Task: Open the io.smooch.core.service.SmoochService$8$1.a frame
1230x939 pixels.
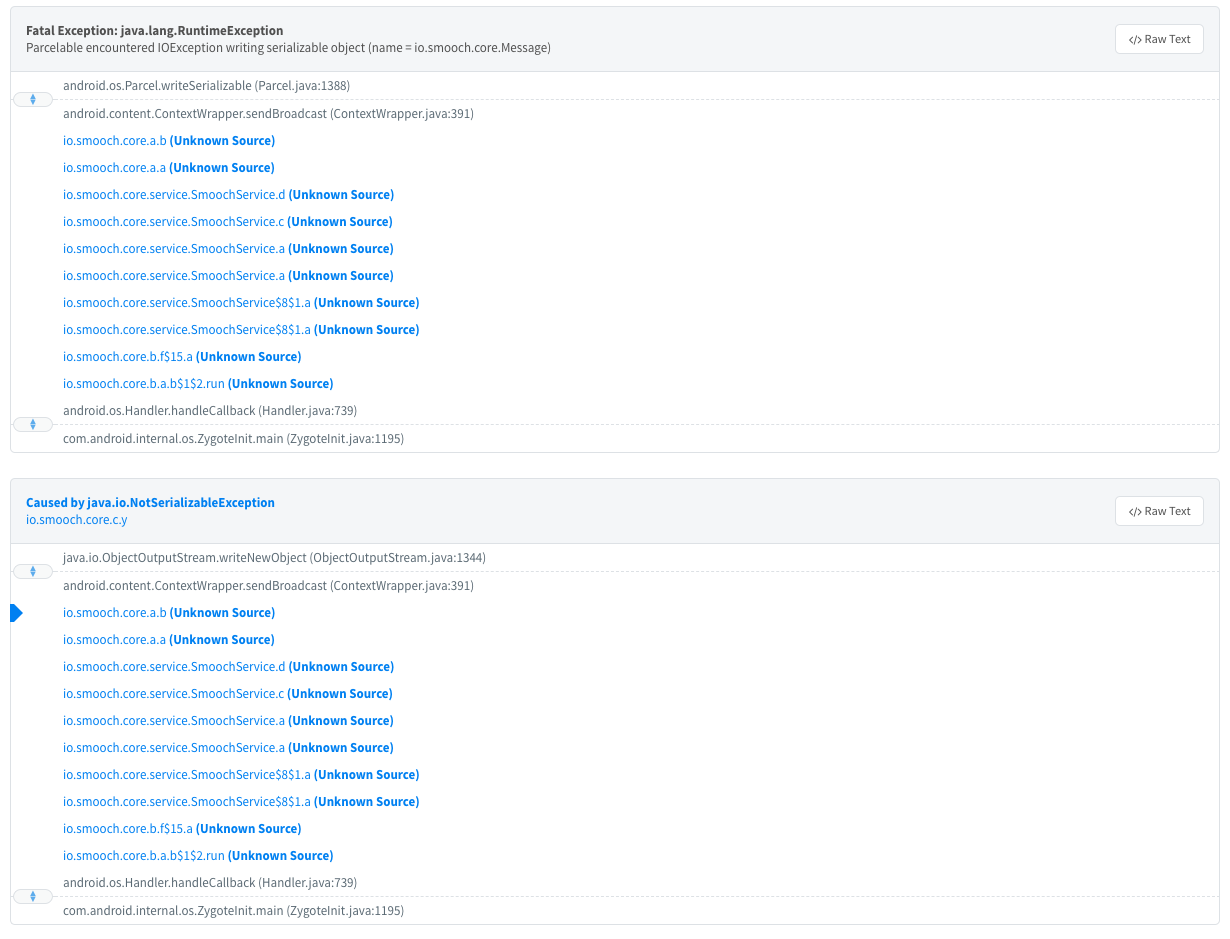Action: click(186, 302)
